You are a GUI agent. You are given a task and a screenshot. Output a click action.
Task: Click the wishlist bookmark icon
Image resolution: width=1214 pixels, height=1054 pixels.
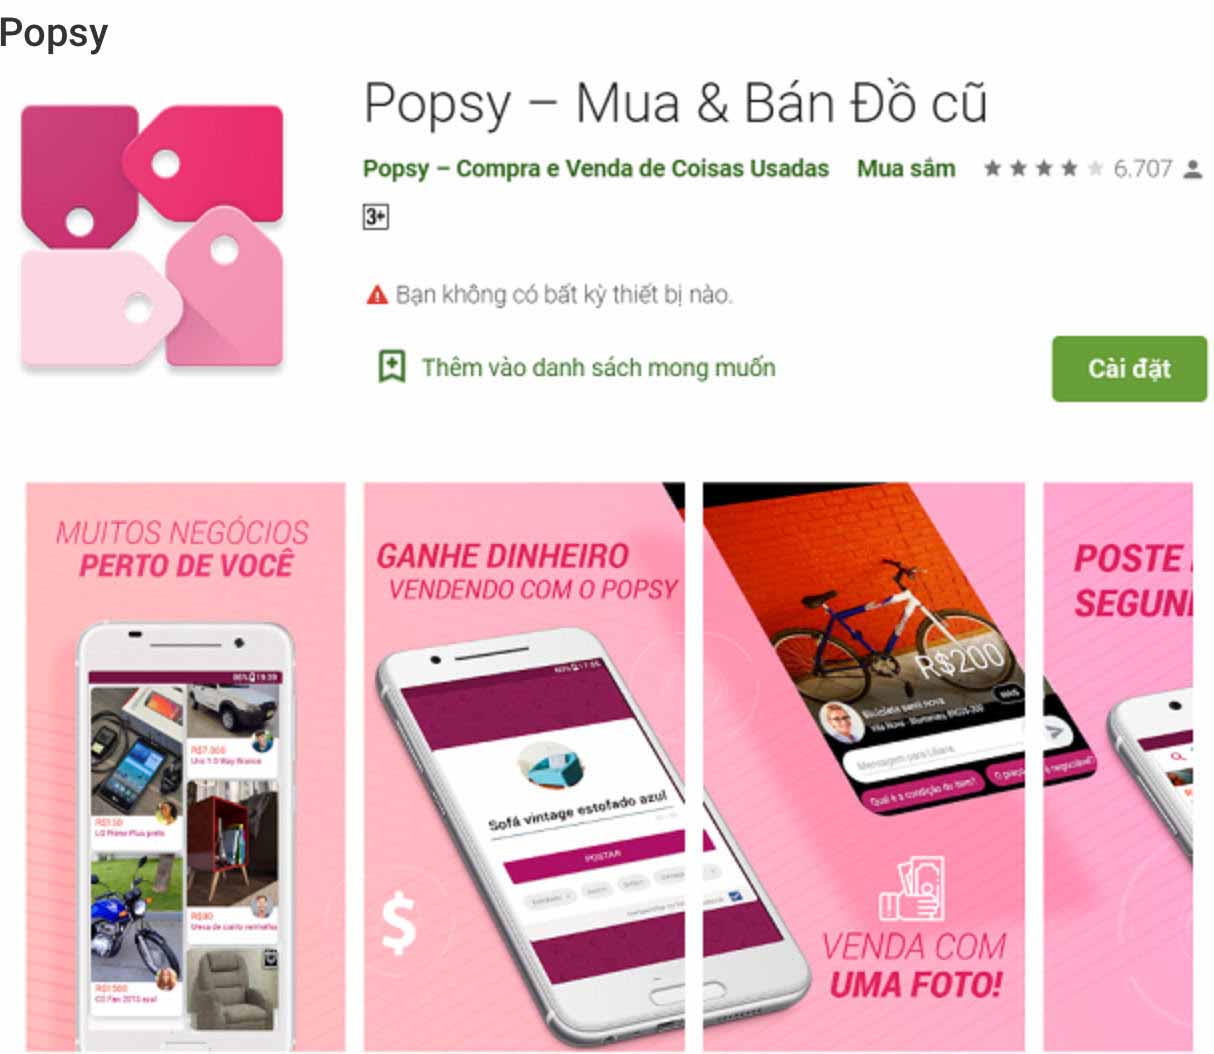pyautogui.click(x=391, y=366)
